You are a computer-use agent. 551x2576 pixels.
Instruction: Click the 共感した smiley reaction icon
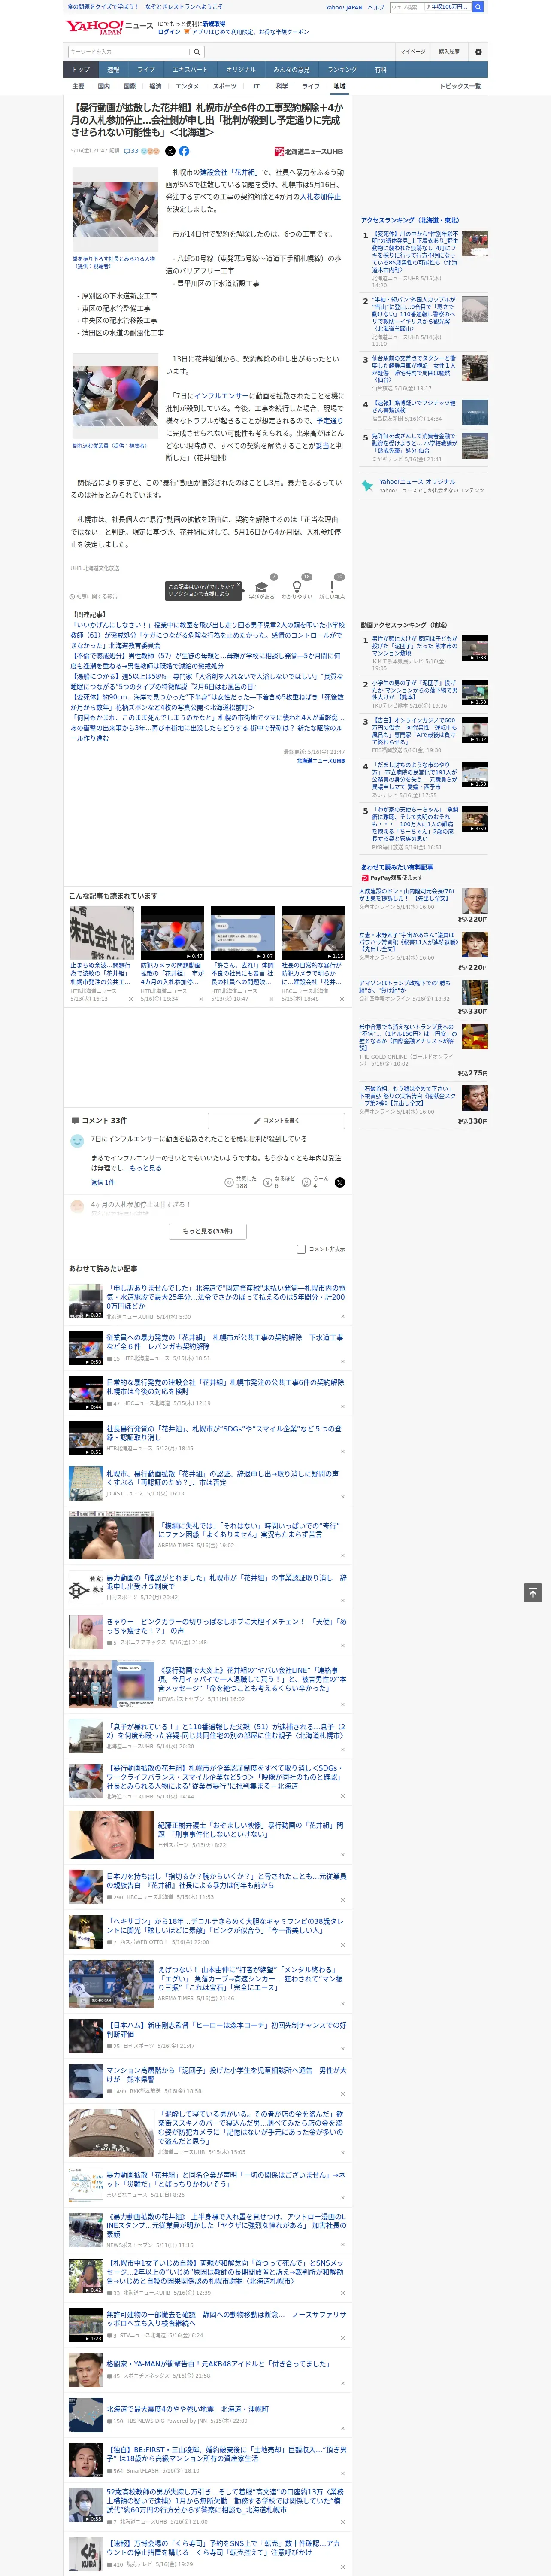point(229,1182)
